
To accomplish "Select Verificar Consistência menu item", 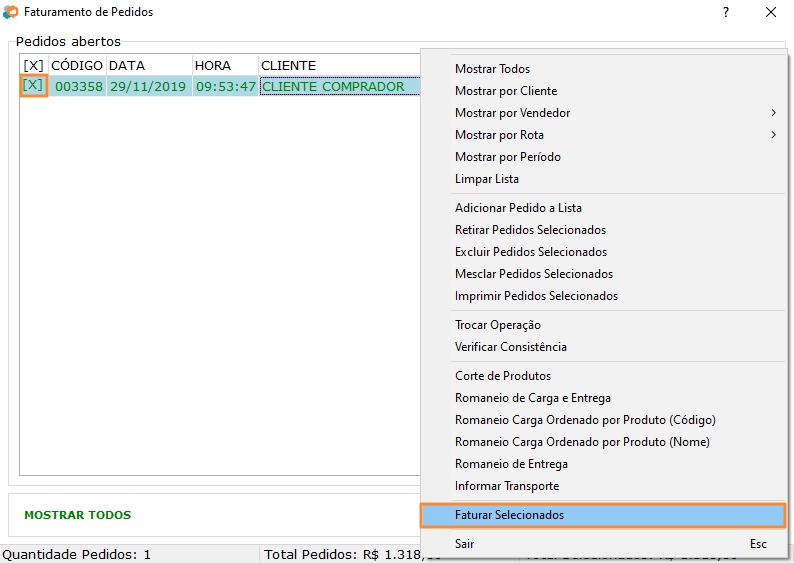I will tap(511, 347).
